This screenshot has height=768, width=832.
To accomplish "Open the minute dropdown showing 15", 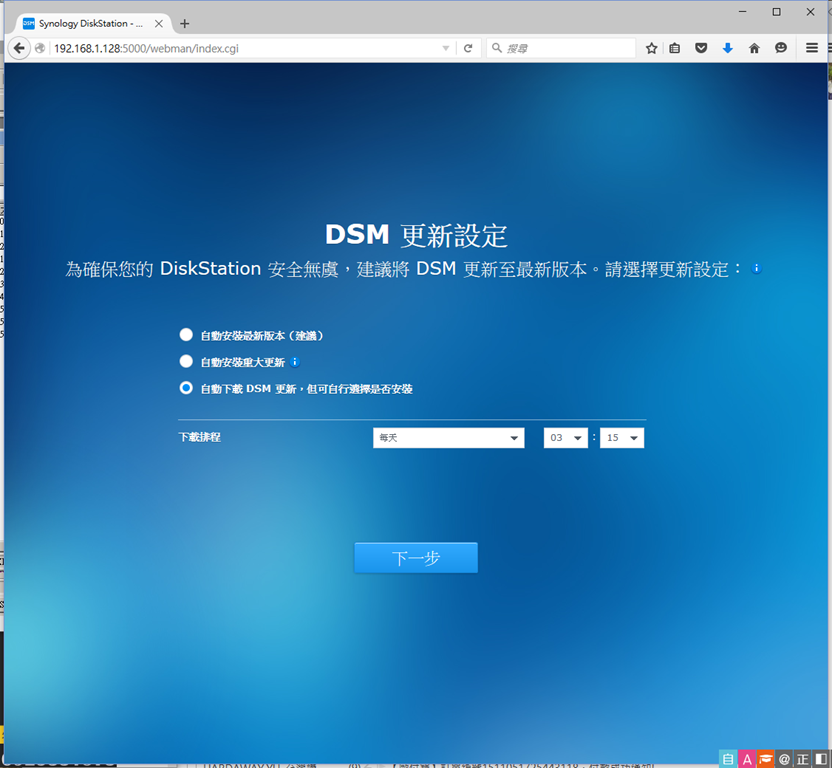I will click(x=622, y=438).
